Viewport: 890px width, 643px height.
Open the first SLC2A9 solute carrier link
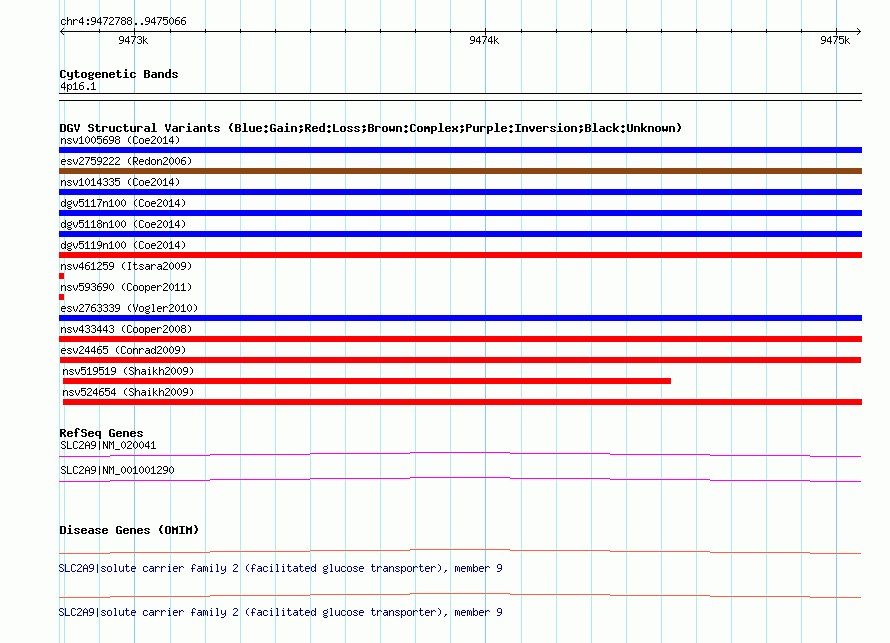[280, 568]
